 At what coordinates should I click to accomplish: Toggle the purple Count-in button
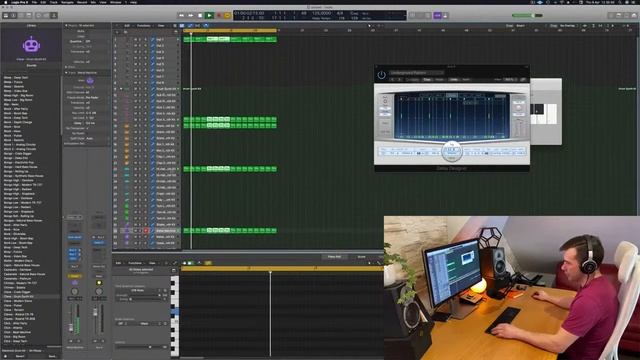[438, 16]
